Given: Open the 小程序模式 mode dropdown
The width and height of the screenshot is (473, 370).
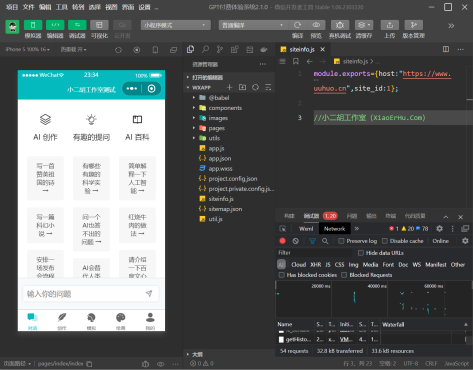Looking at the screenshot, I should [176, 25].
